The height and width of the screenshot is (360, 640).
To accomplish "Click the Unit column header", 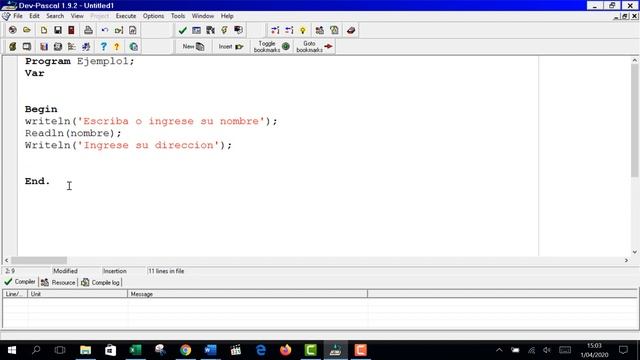I will [x=78, y=294].
